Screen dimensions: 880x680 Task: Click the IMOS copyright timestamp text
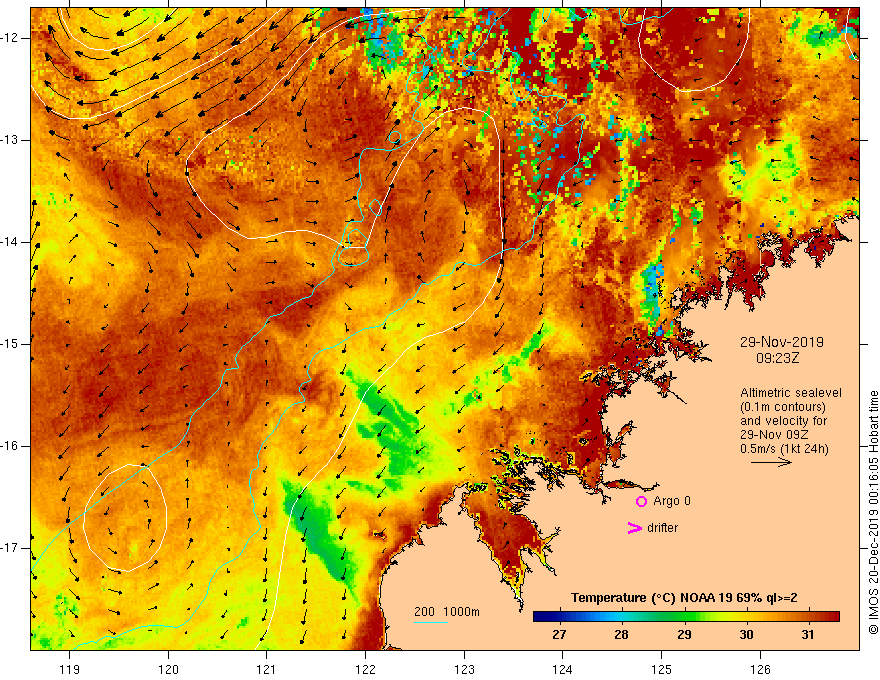coord(873,513)
